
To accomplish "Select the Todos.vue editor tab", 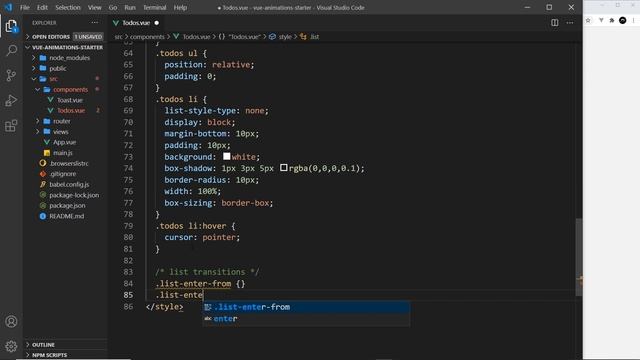I will click(136, 23).
